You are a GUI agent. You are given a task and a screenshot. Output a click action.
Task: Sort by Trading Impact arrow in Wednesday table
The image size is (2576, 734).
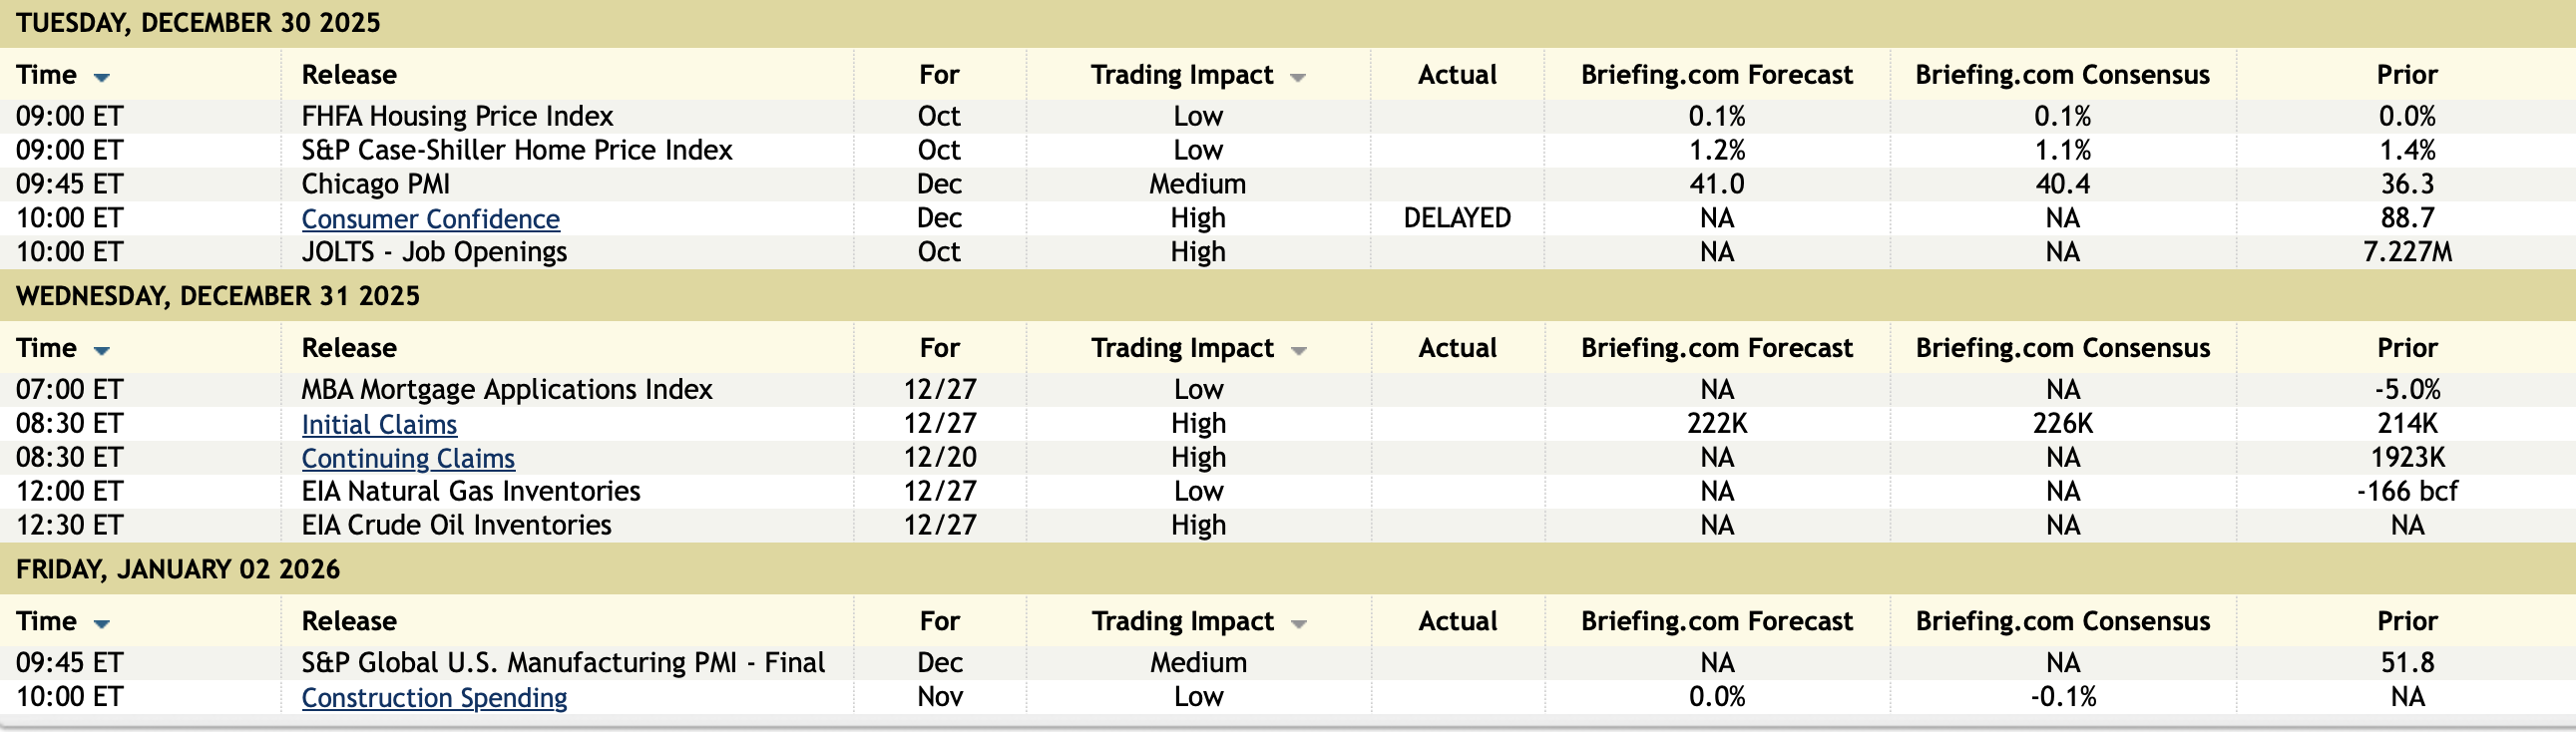(x=1298, y=350)
